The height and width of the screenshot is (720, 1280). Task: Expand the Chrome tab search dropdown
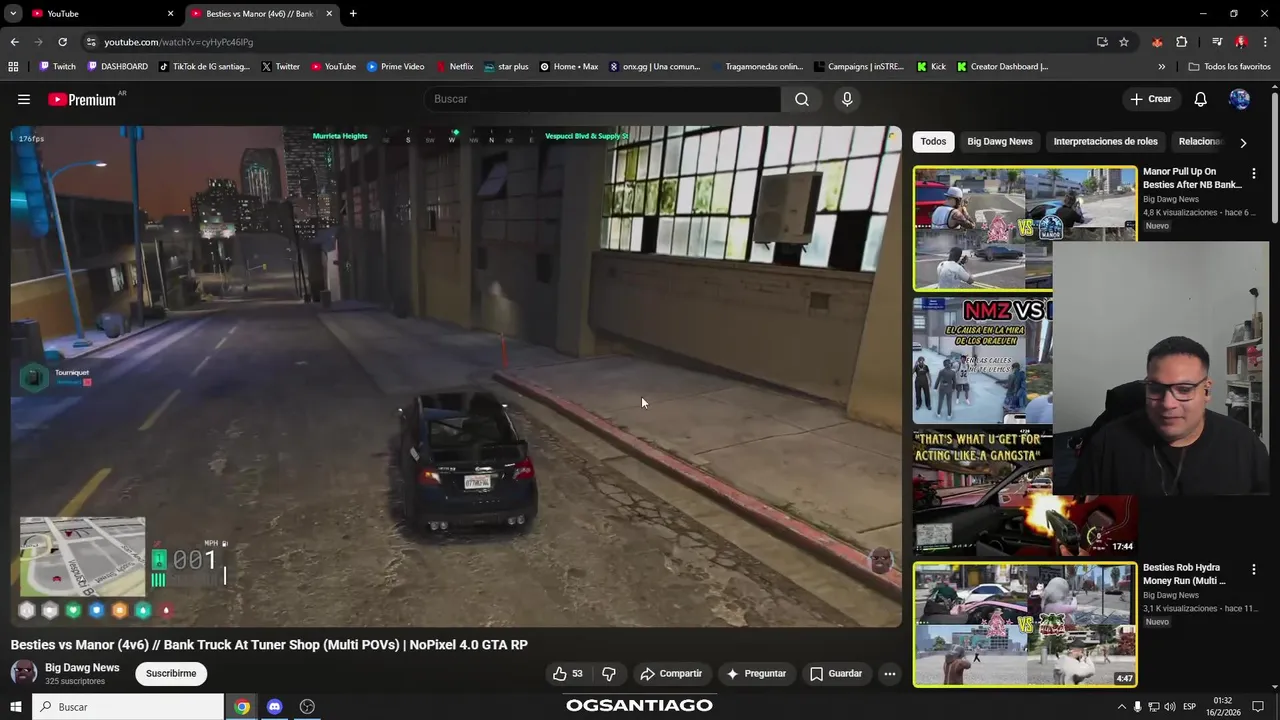pos(13,14)
